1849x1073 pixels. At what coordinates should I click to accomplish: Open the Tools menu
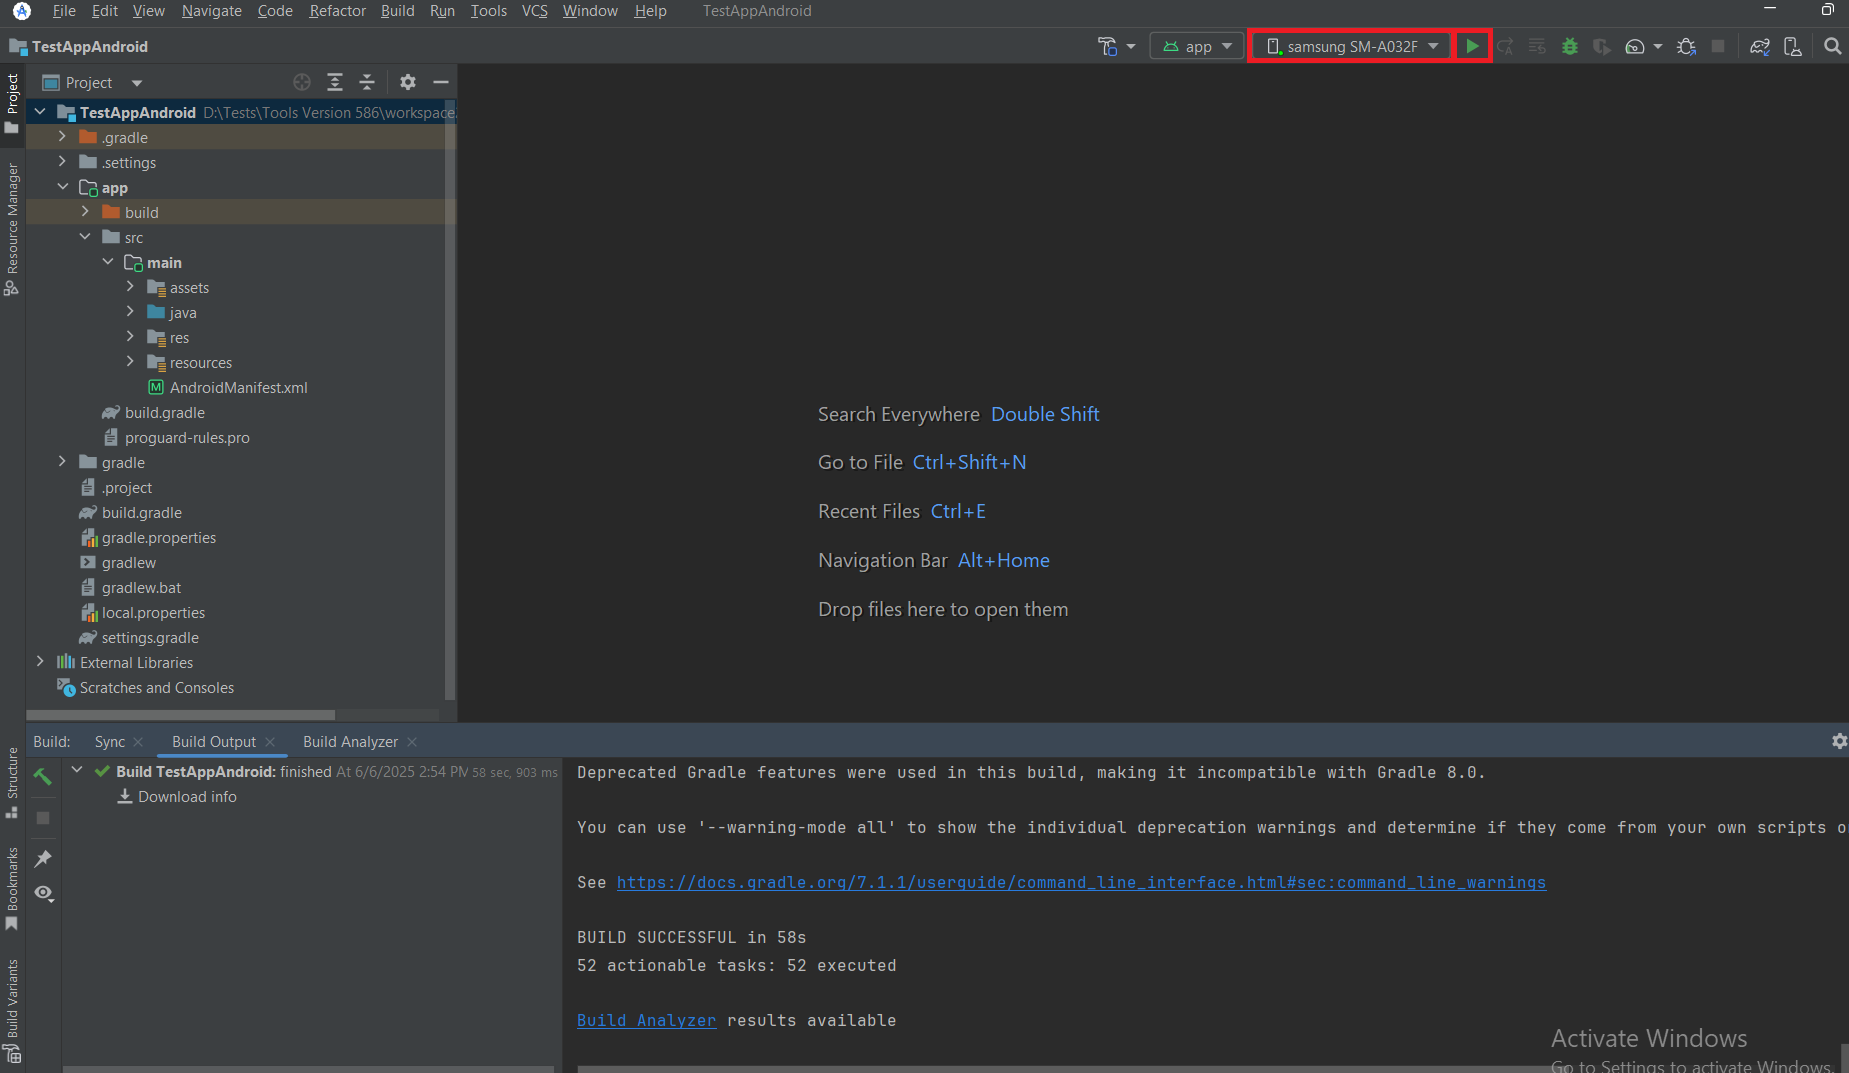(x=489, y=11)
